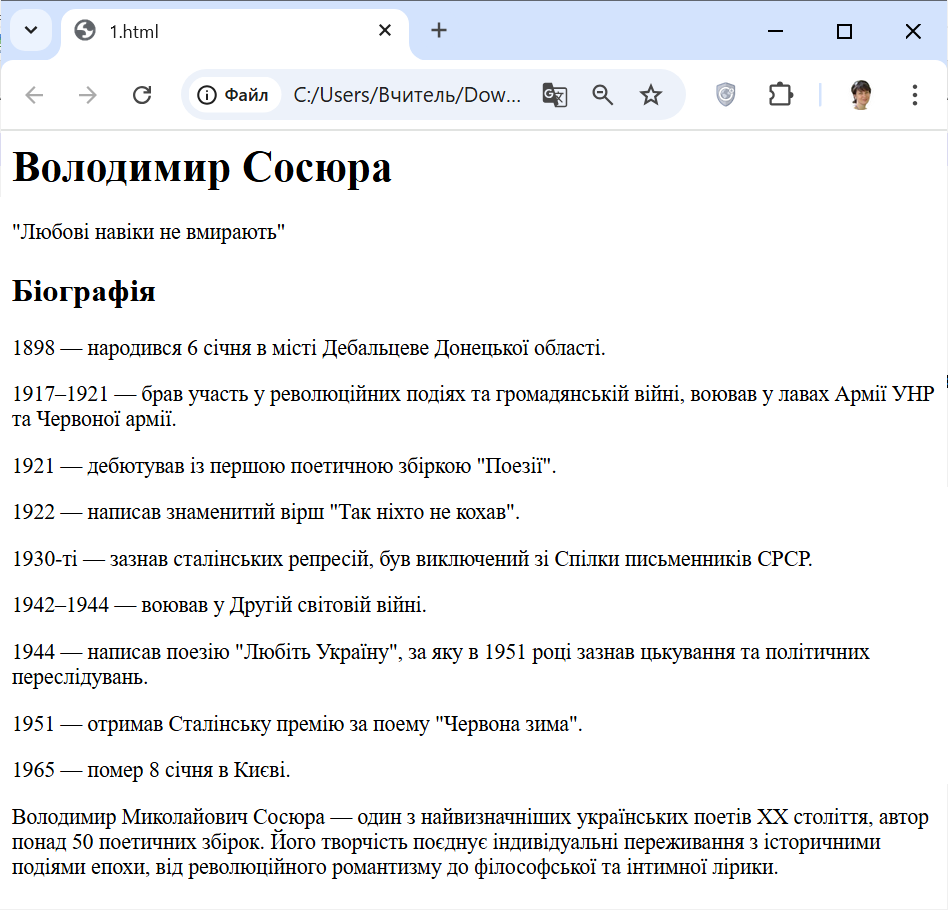The width and height of the screenshot is (948, 910).
Task: Click the quote "Любові навіки не вмирають"
Action: click(149, 232)
